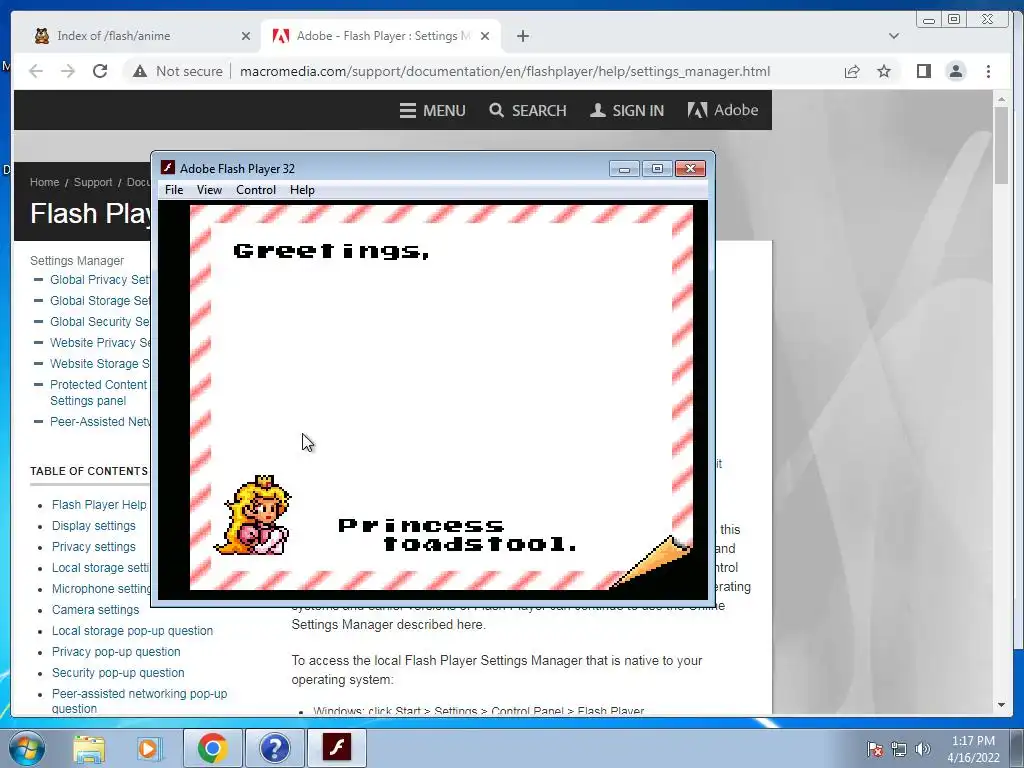Bookmark this page with the star icon

click(884, 71)
